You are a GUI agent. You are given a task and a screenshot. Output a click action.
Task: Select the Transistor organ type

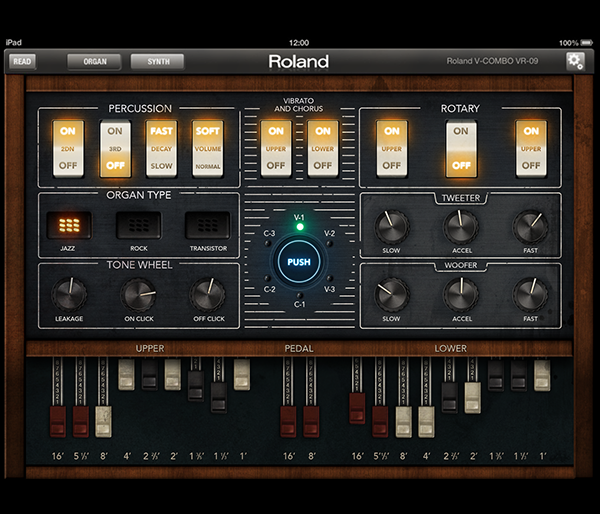[206, 226]
